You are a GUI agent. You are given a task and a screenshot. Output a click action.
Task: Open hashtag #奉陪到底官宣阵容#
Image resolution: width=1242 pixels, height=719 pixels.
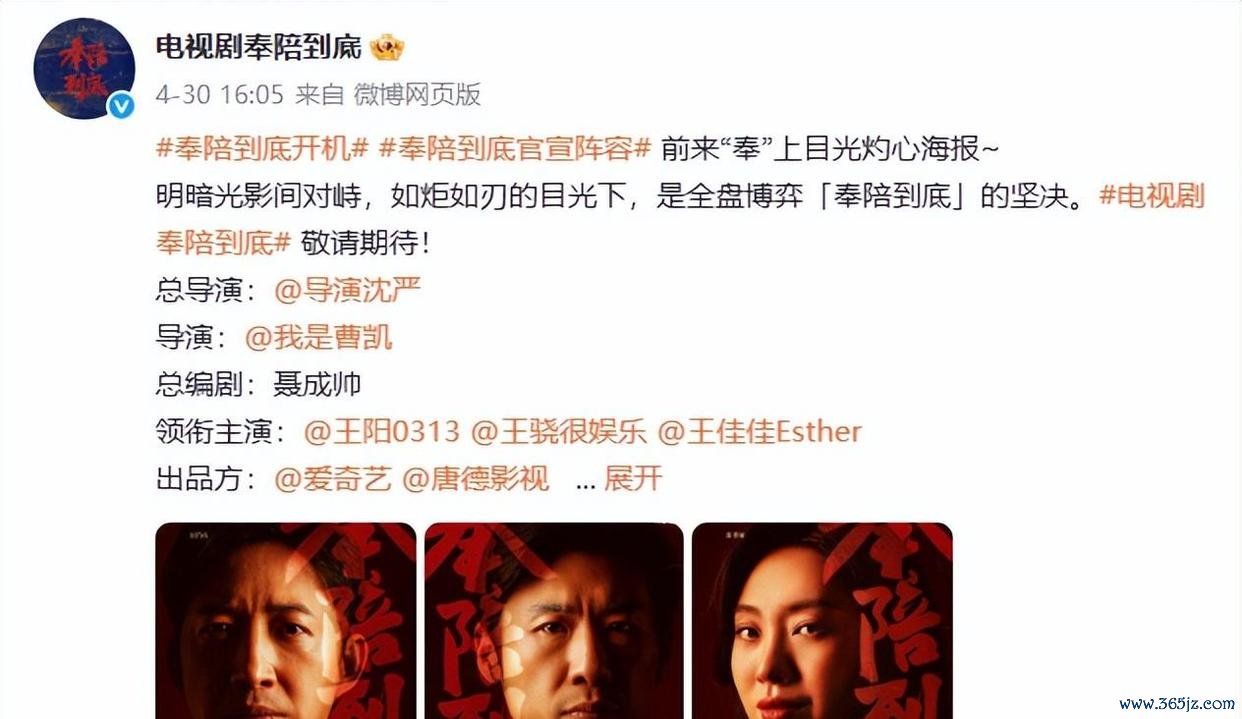pyautogui.click(x=515, y=150)
